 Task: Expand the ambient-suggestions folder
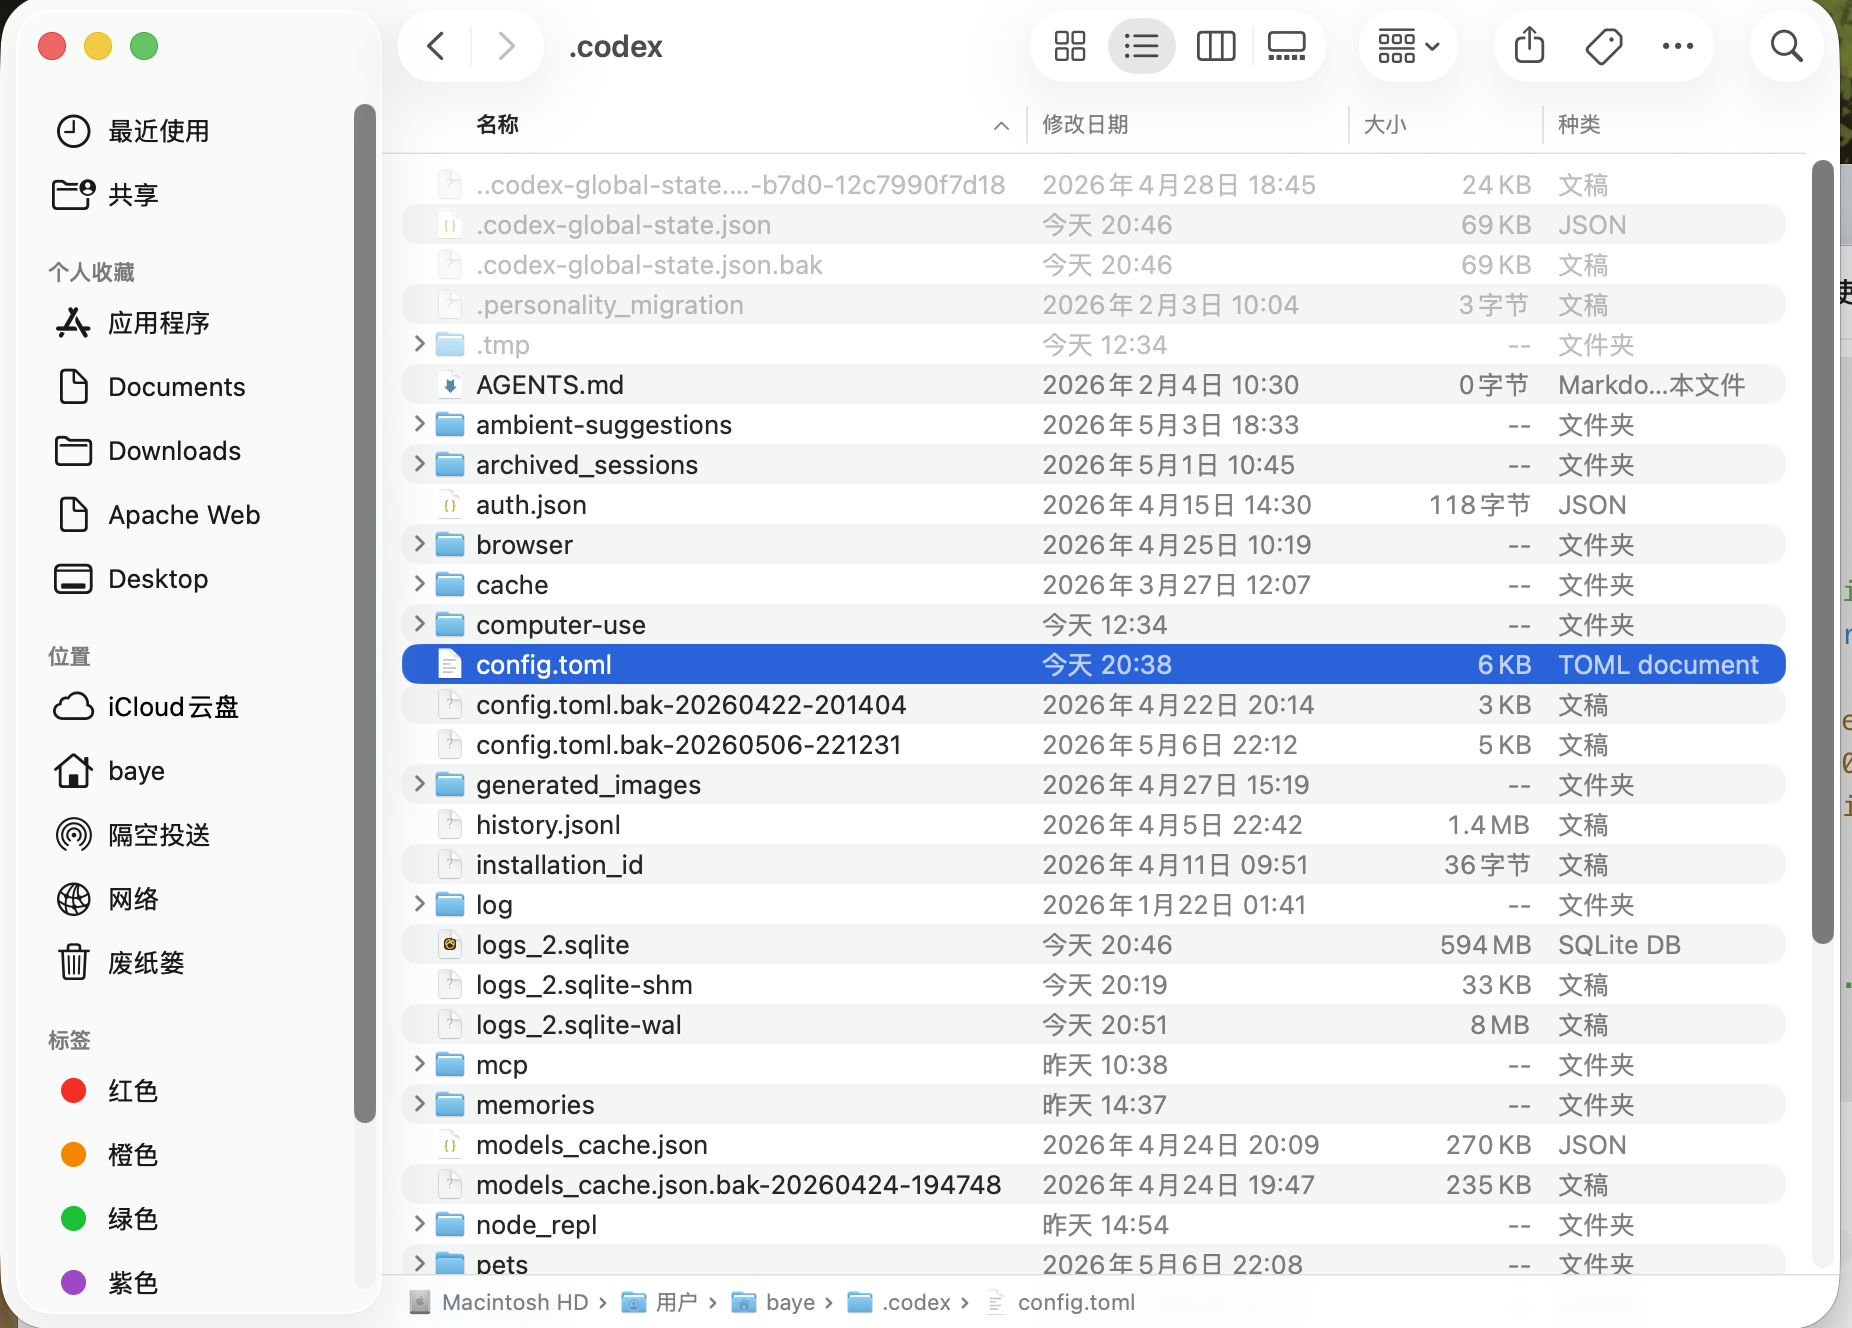pos(419,424)
